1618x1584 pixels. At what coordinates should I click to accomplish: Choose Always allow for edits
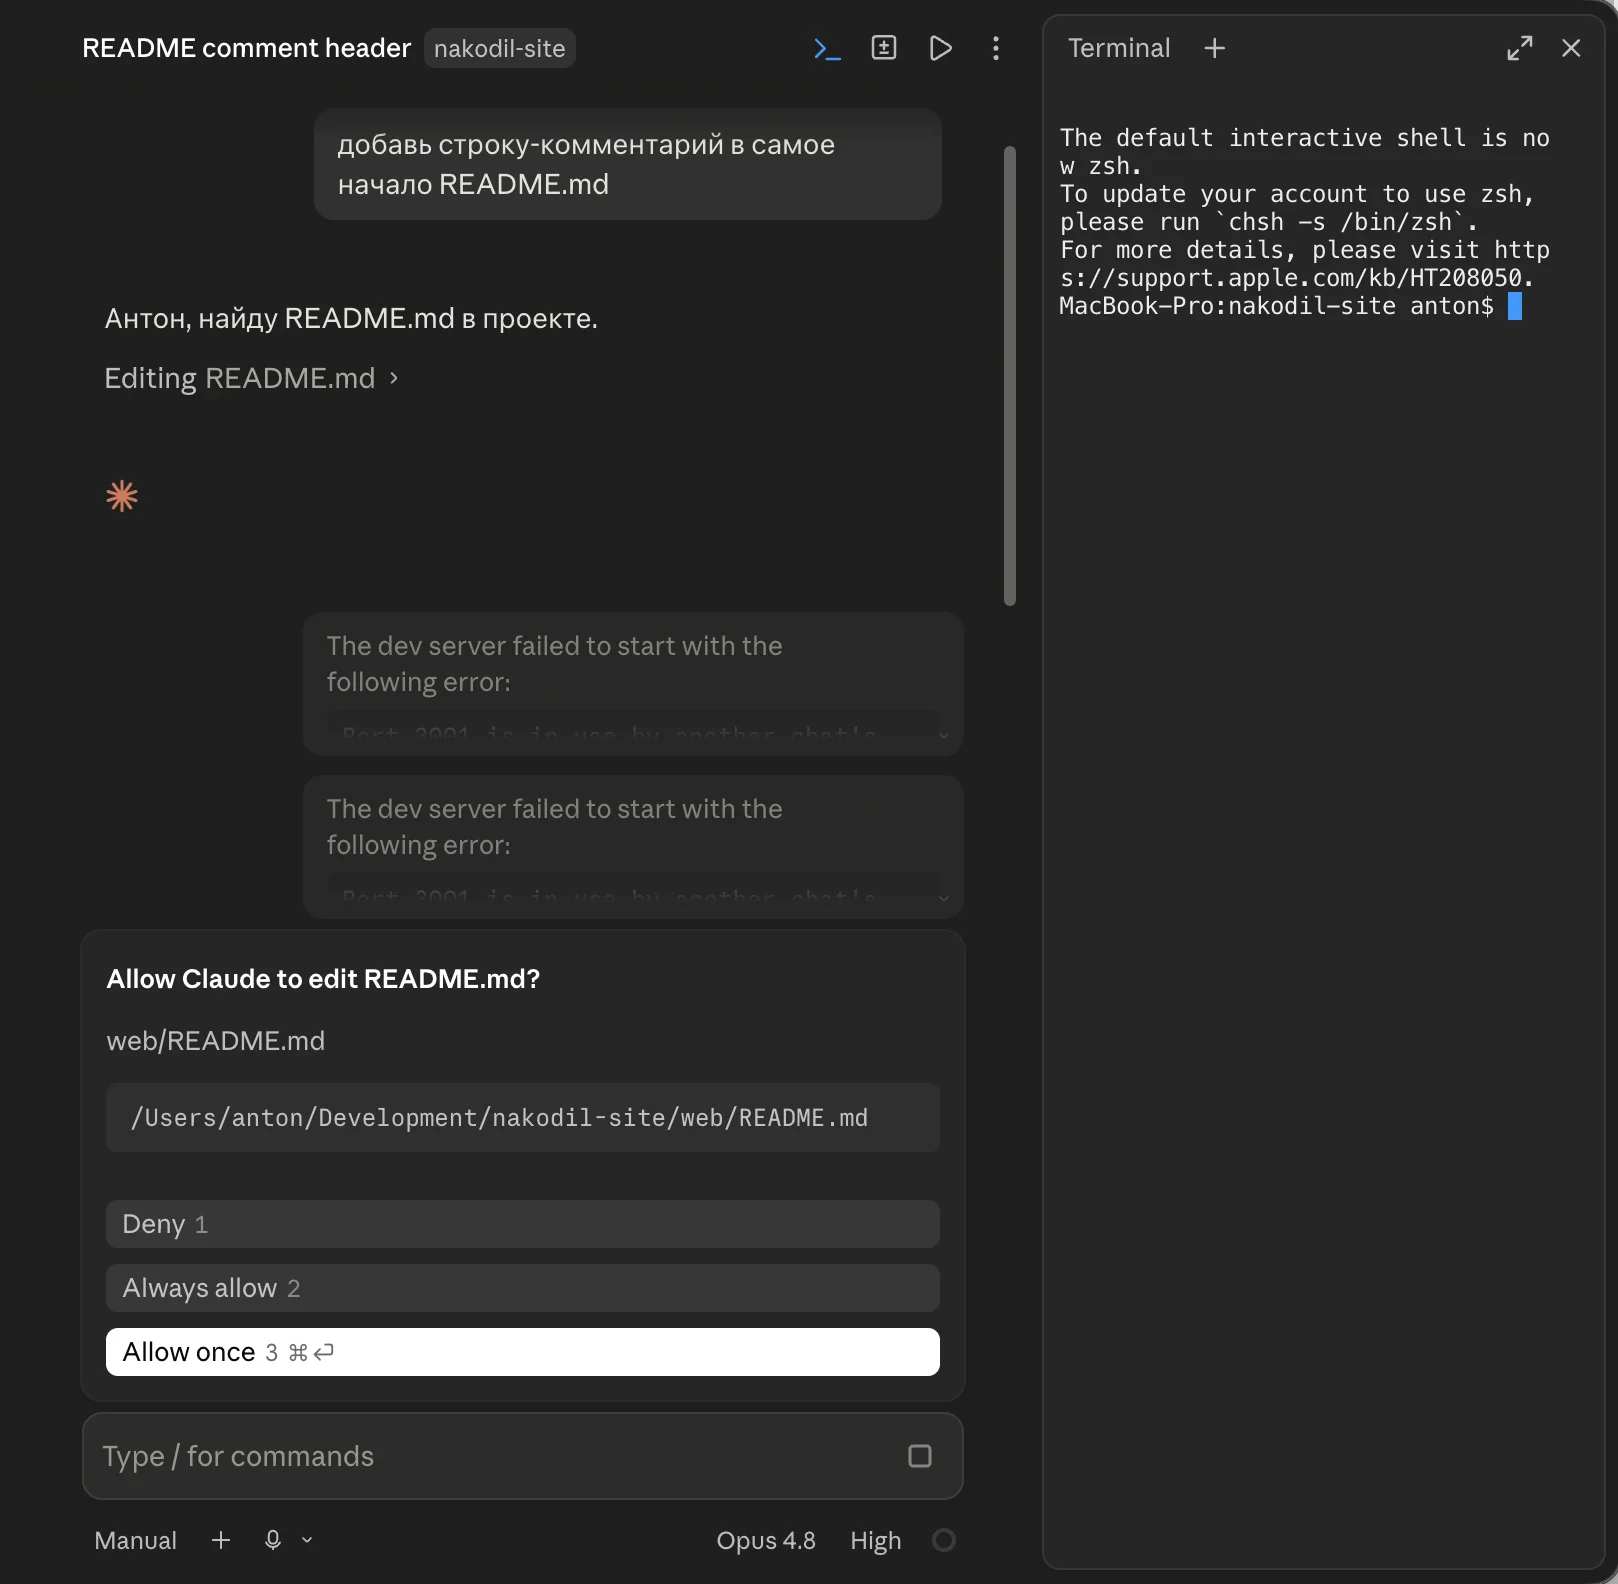tap(522, 1288)
